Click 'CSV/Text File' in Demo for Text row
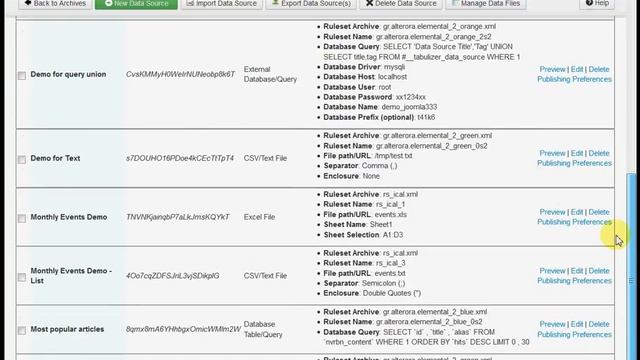Image resolution: width=640 pixels, height=360 pixels. (x=265, y=158)
